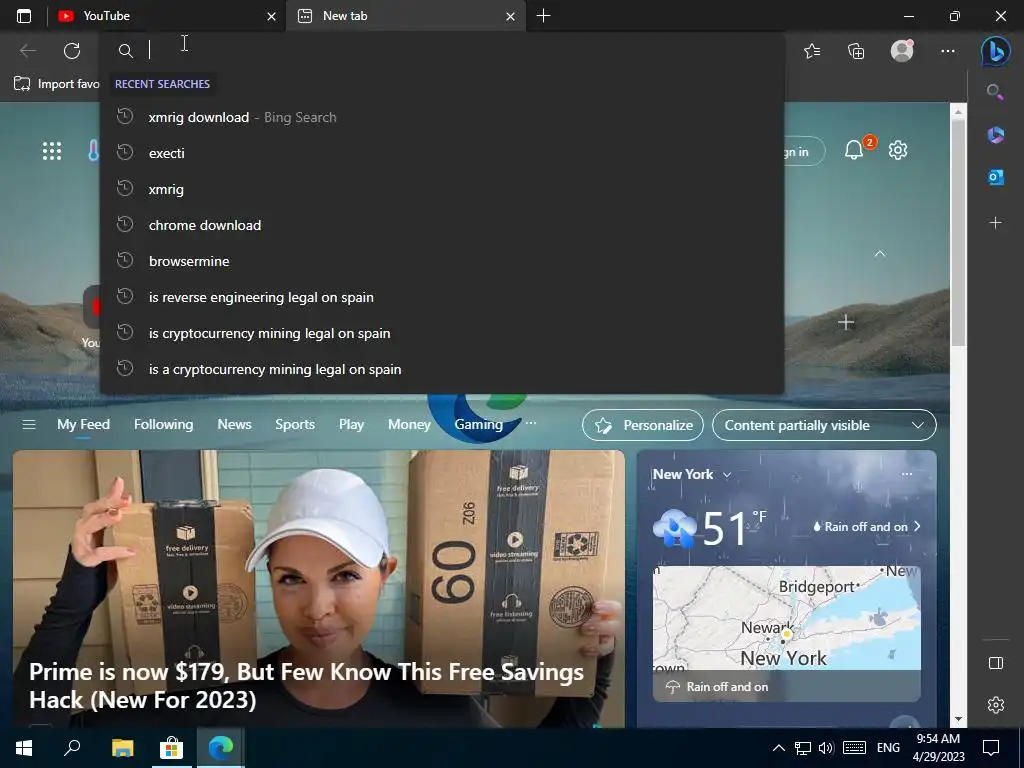Open sidebar search icon
This screenshot has height=768, width=1024.
click(x=995, y=91)
